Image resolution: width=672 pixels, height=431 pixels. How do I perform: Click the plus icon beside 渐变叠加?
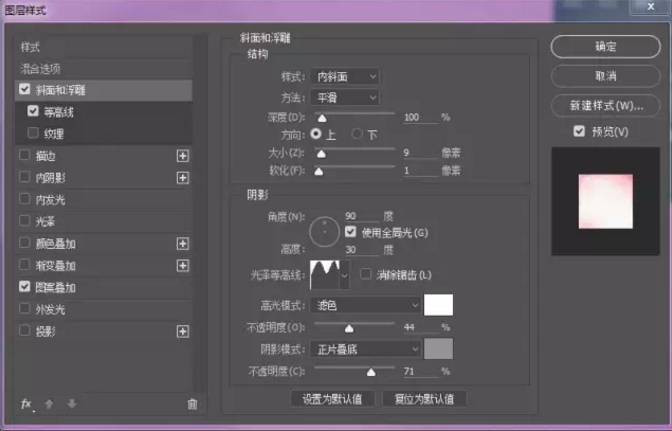pos(183,266)
